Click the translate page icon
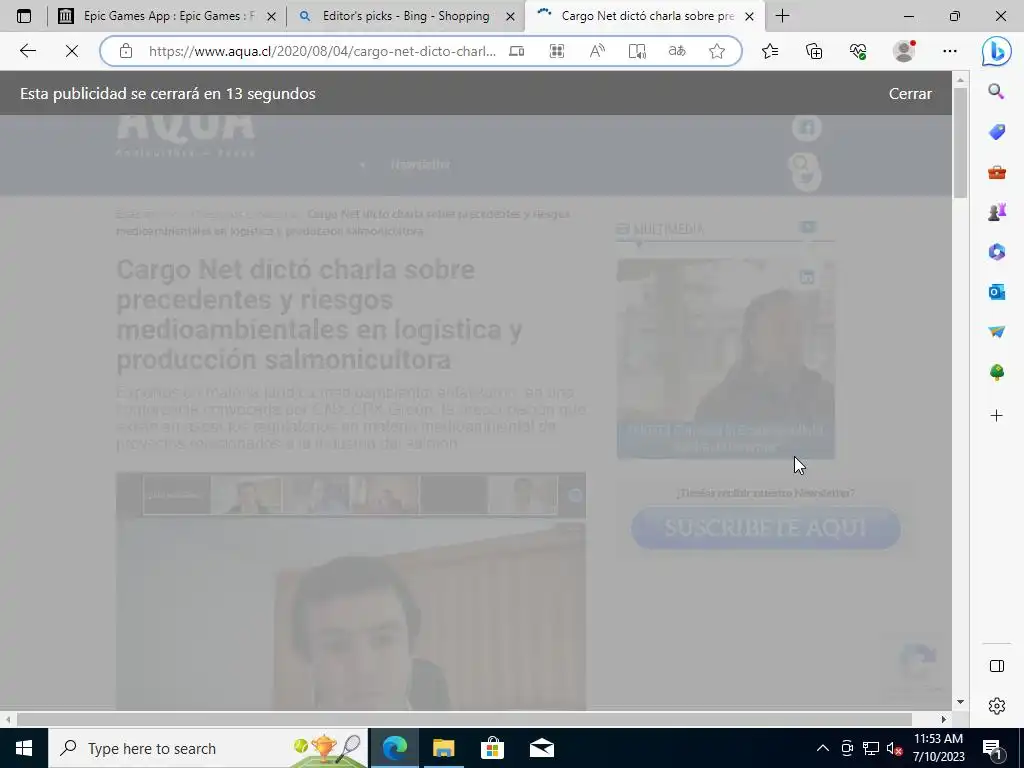Viewport: 1024px width, 768px height. point(677,51)
